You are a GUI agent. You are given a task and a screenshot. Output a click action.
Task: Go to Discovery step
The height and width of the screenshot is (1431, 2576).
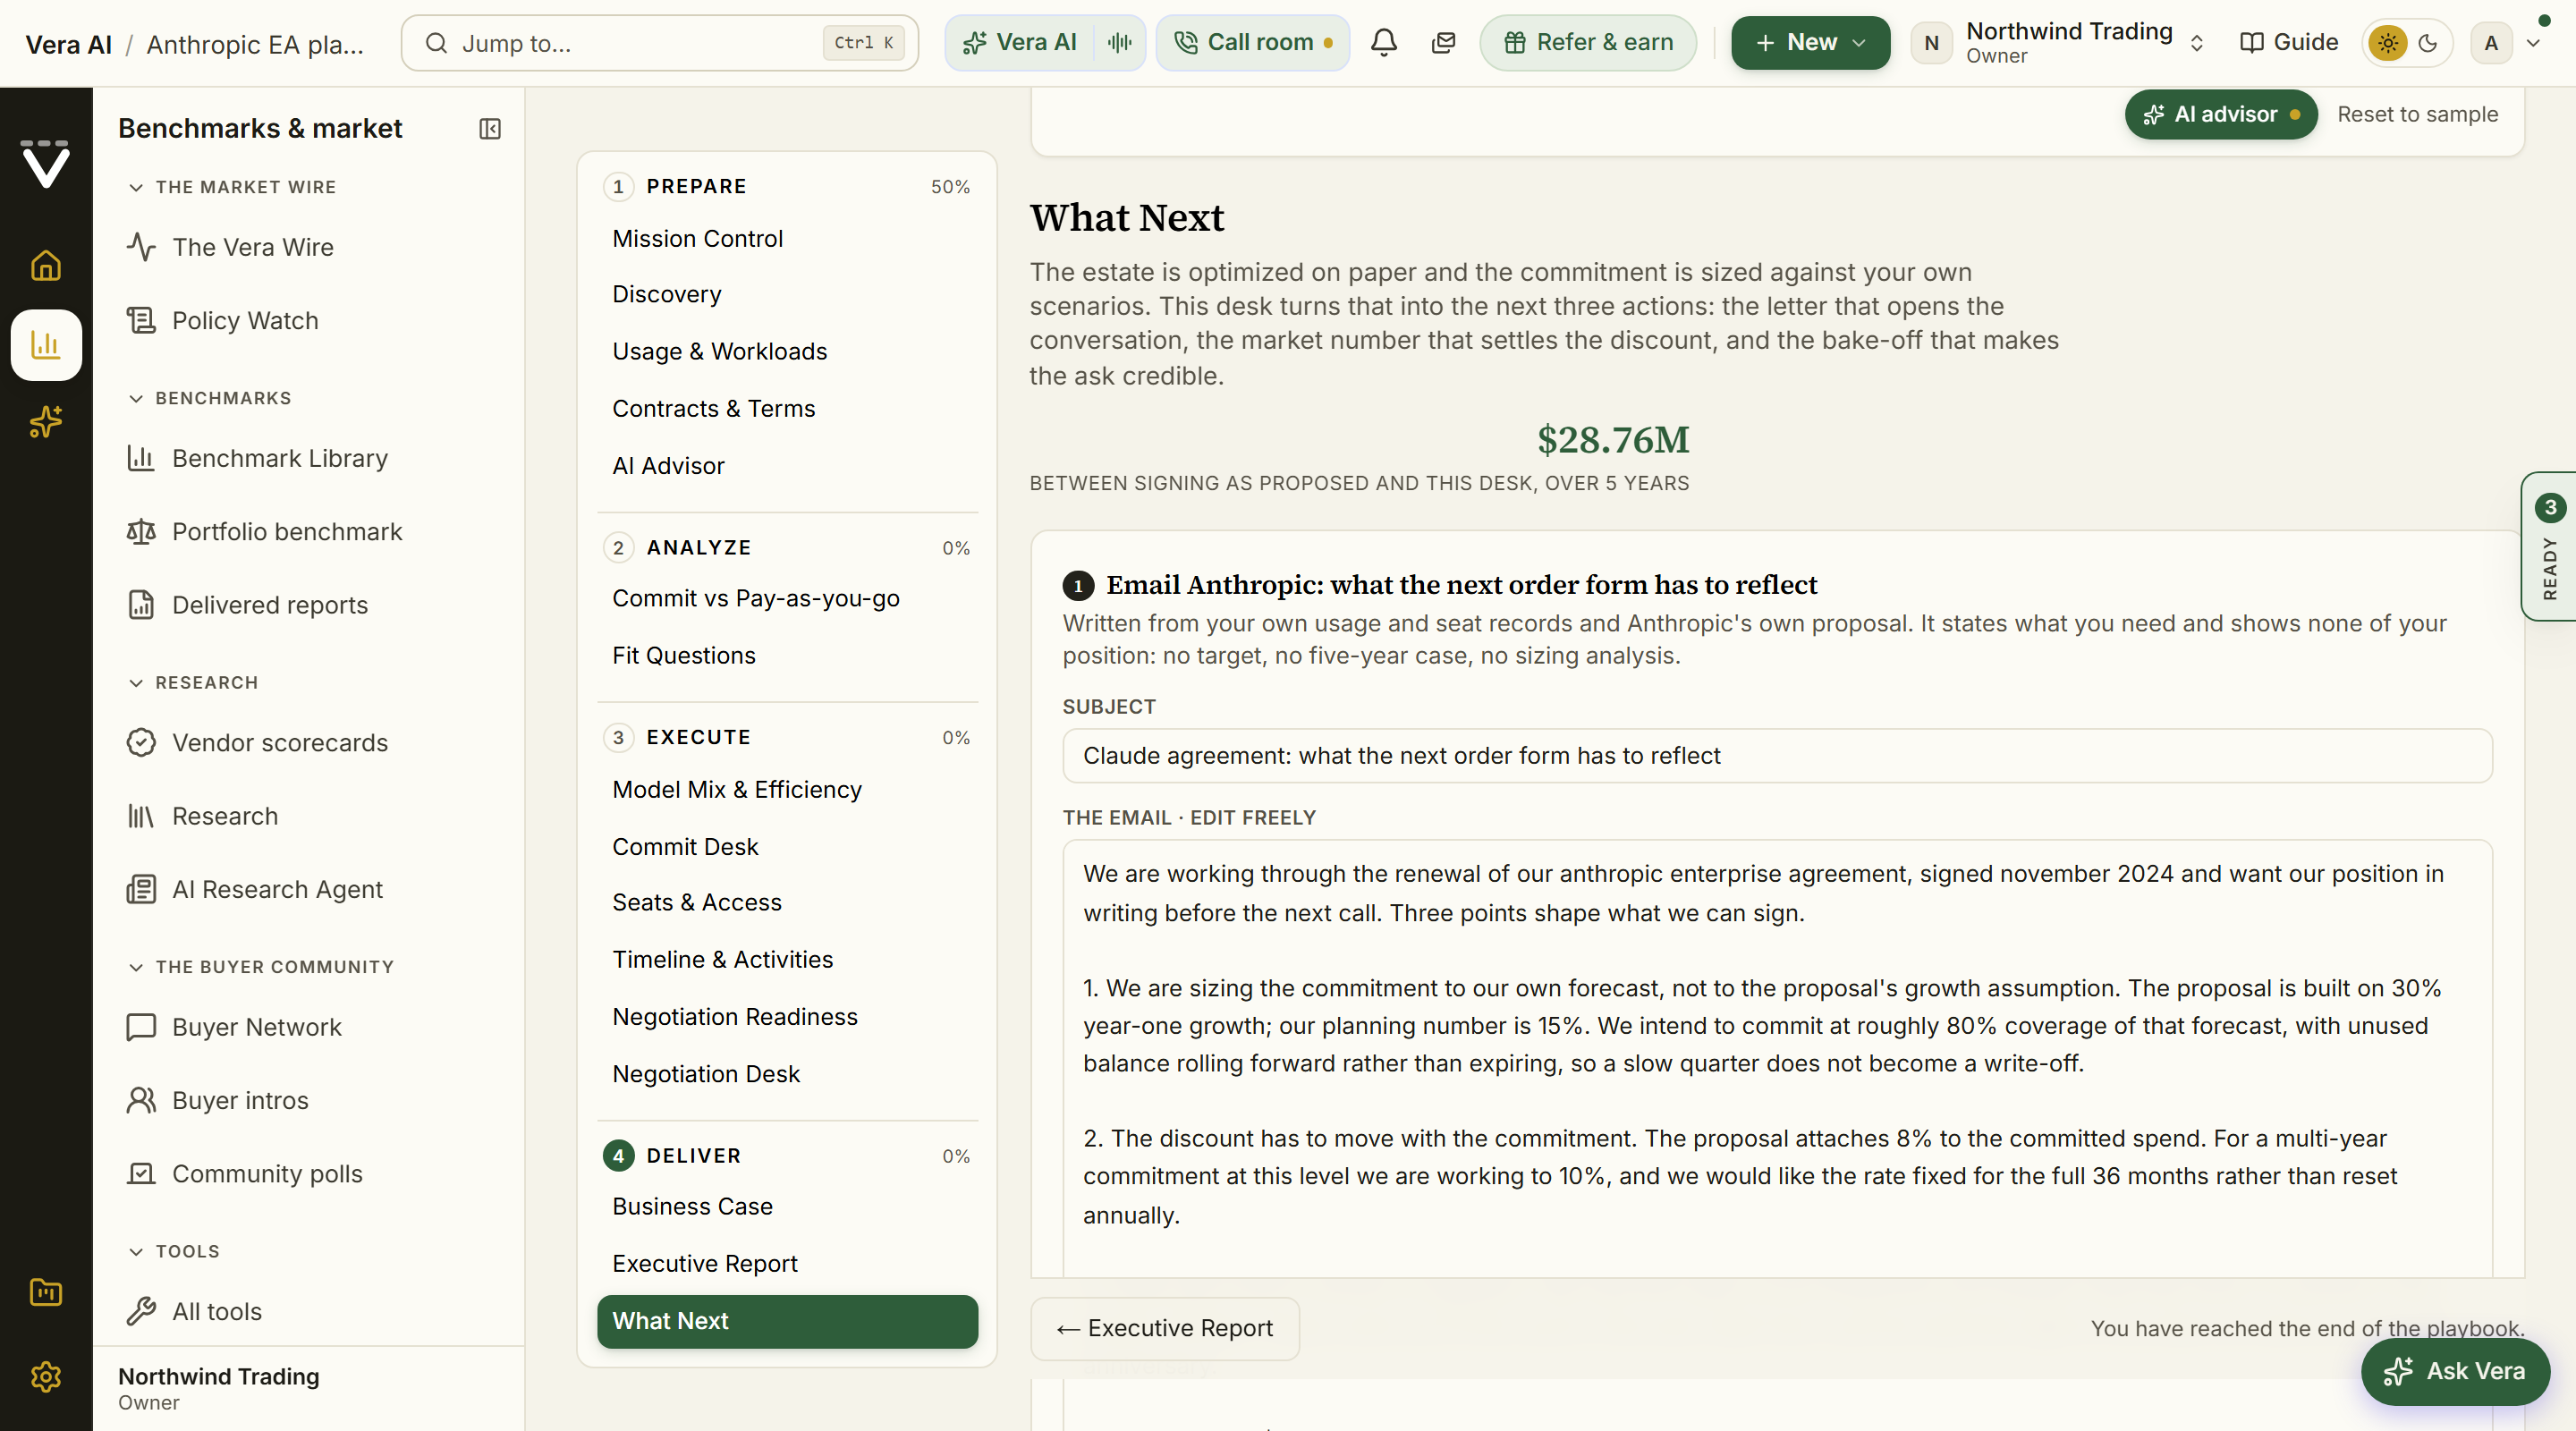point(787,294)
